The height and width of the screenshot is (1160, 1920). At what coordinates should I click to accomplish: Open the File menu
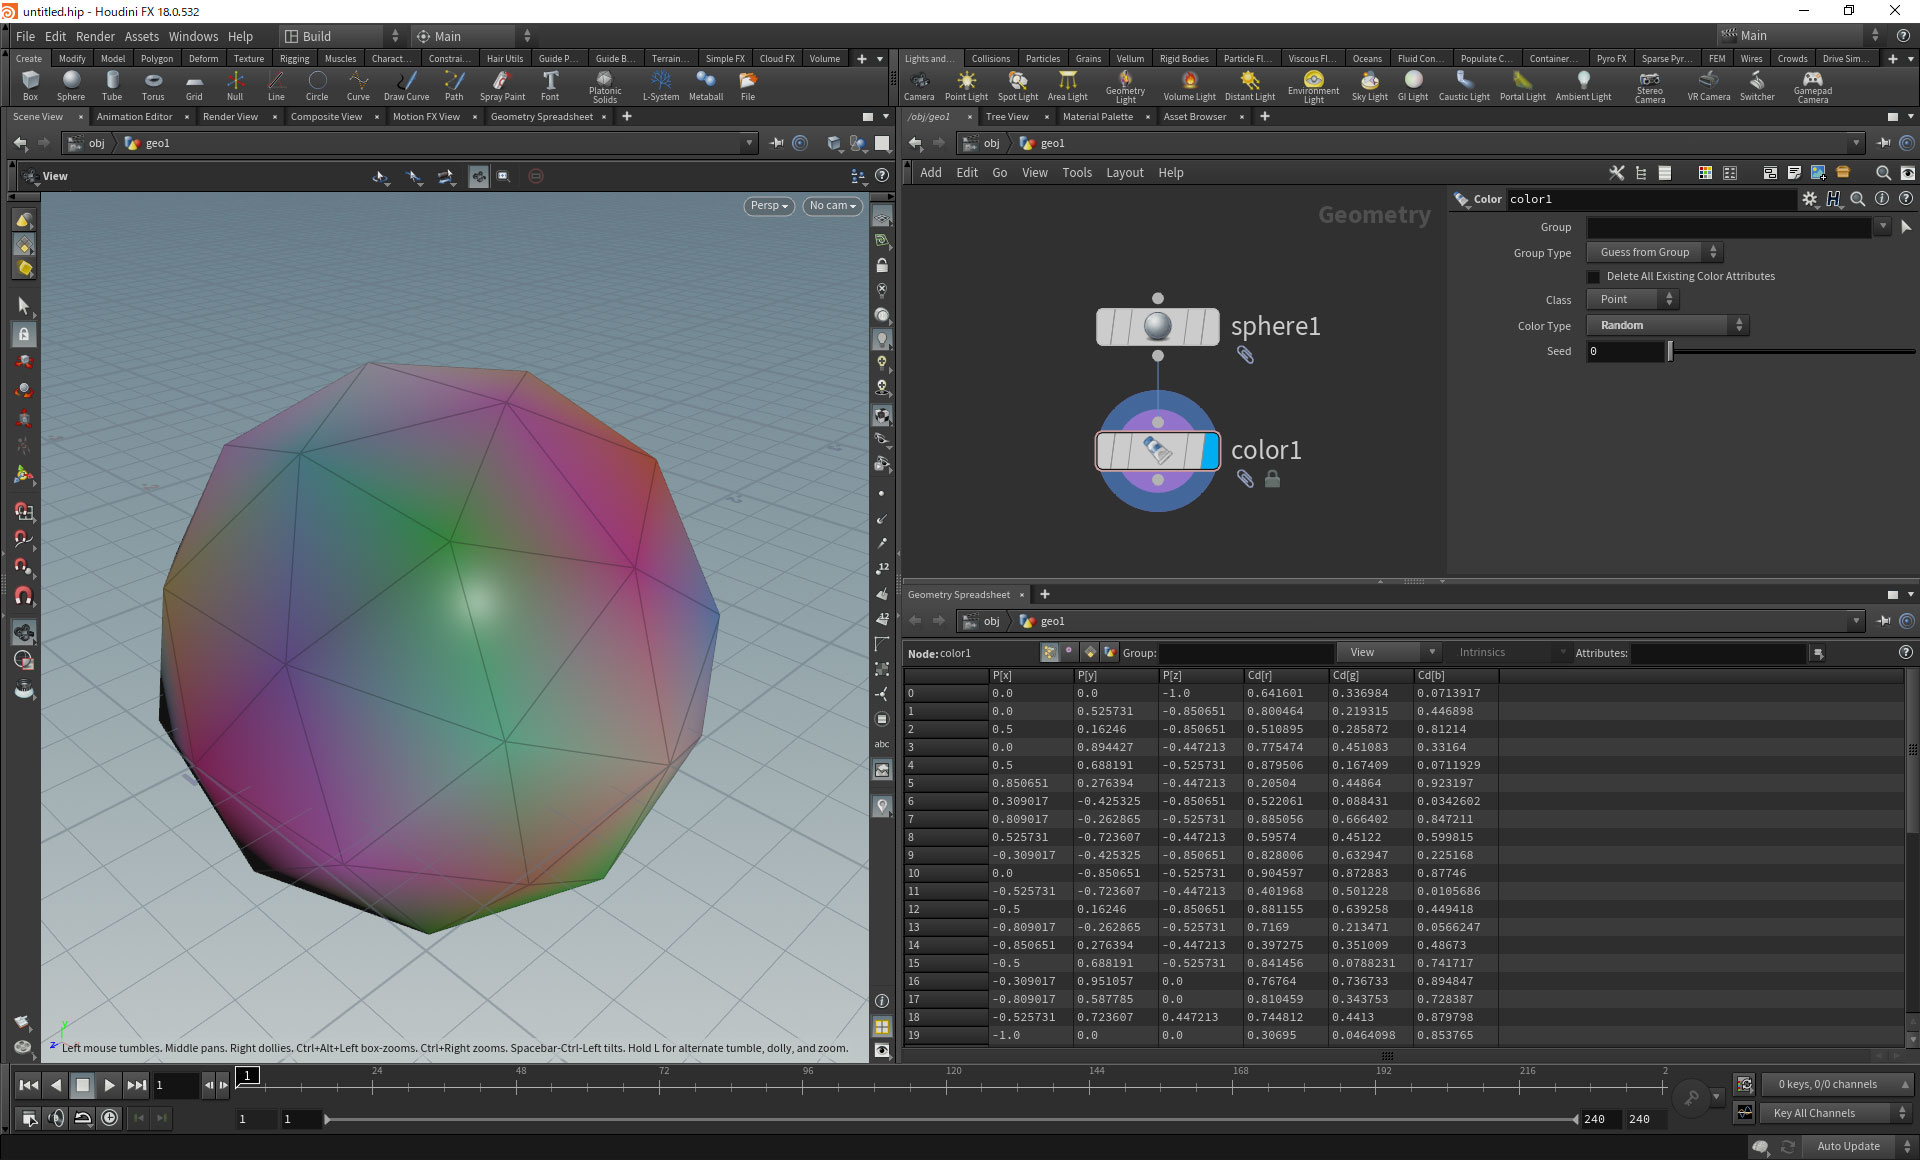(25, 36)
